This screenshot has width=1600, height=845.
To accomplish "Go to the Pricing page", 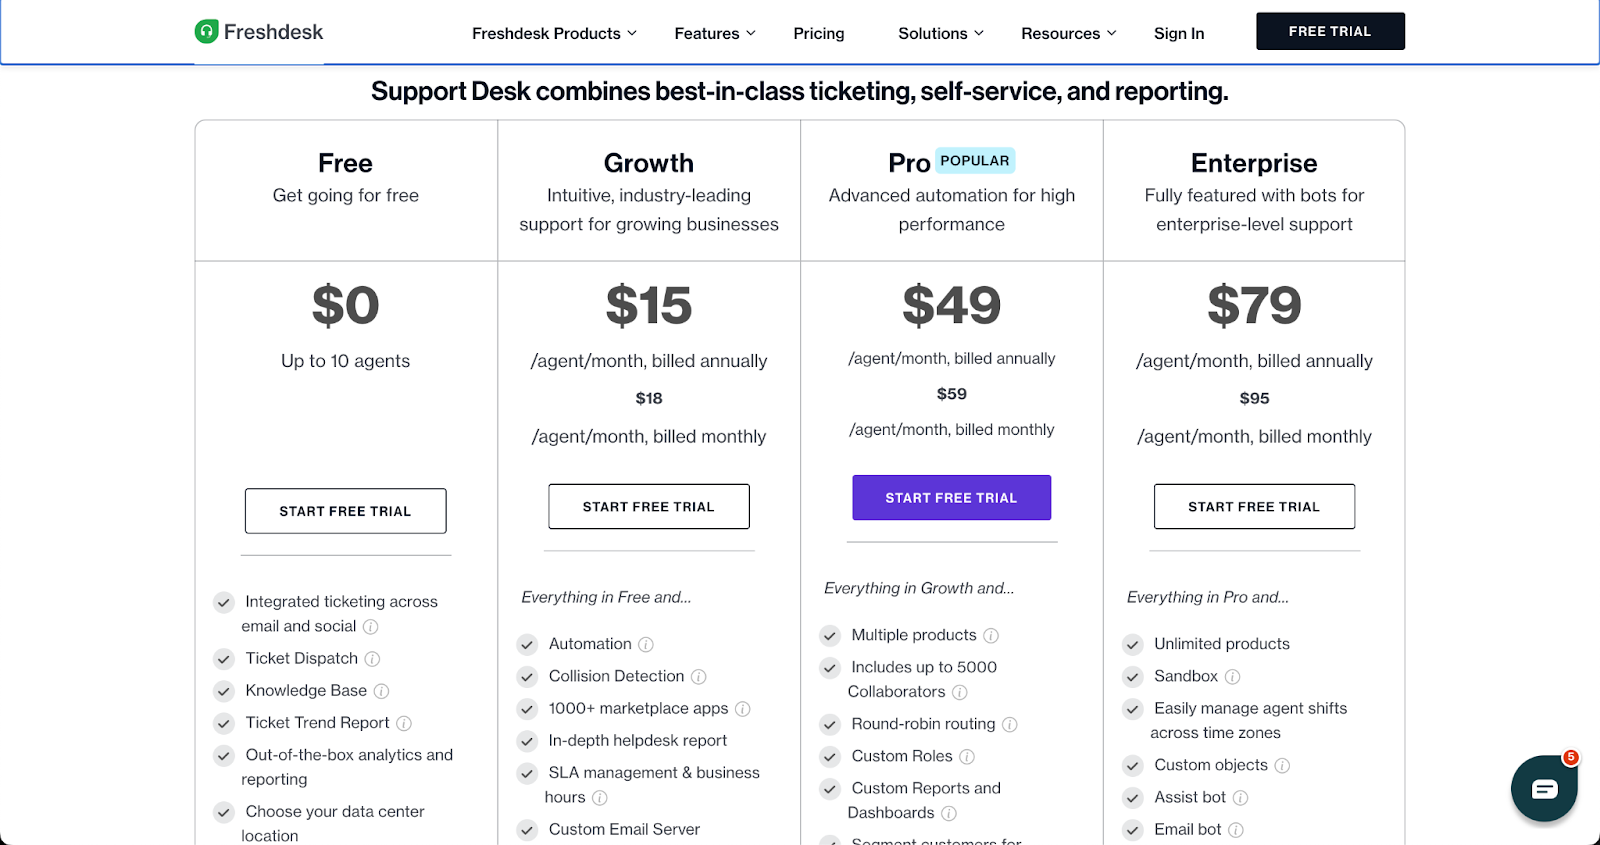I will (819, 33).
